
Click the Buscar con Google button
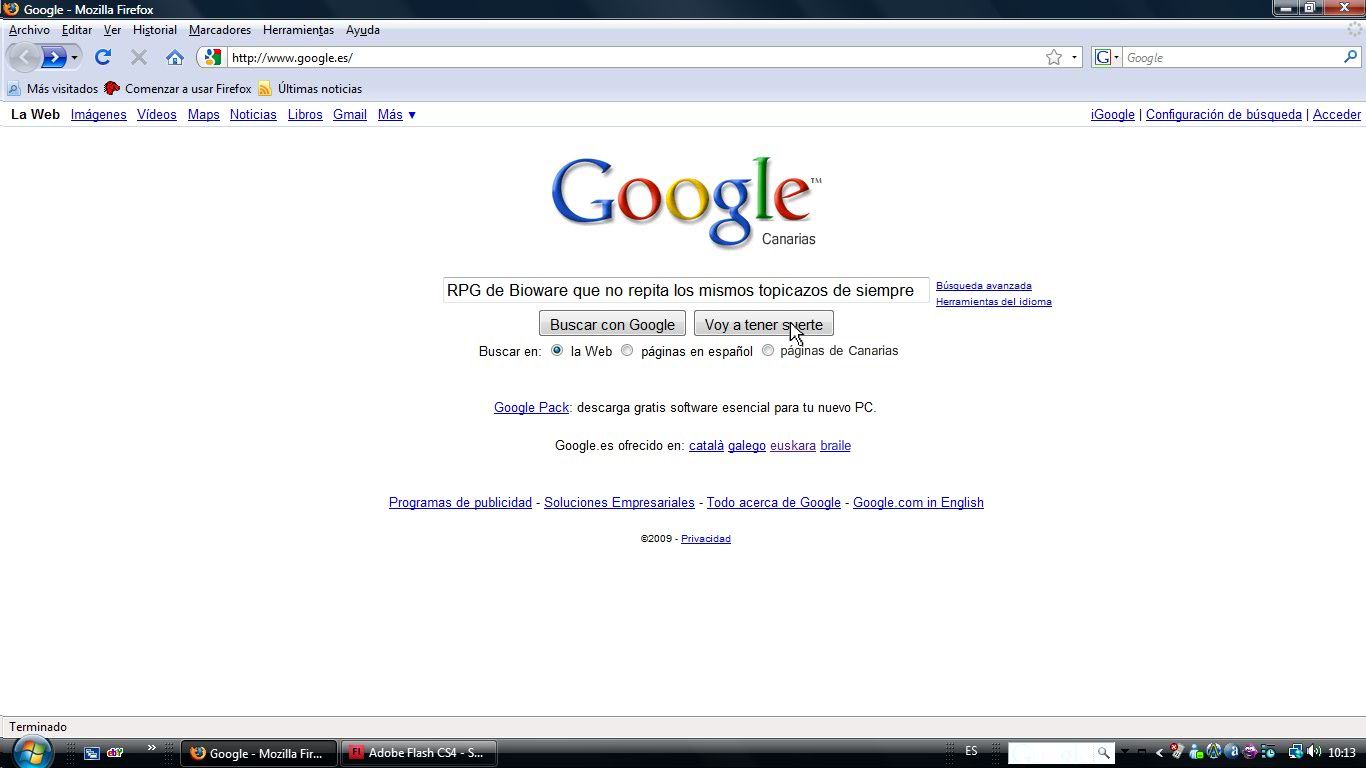point(612,324)
